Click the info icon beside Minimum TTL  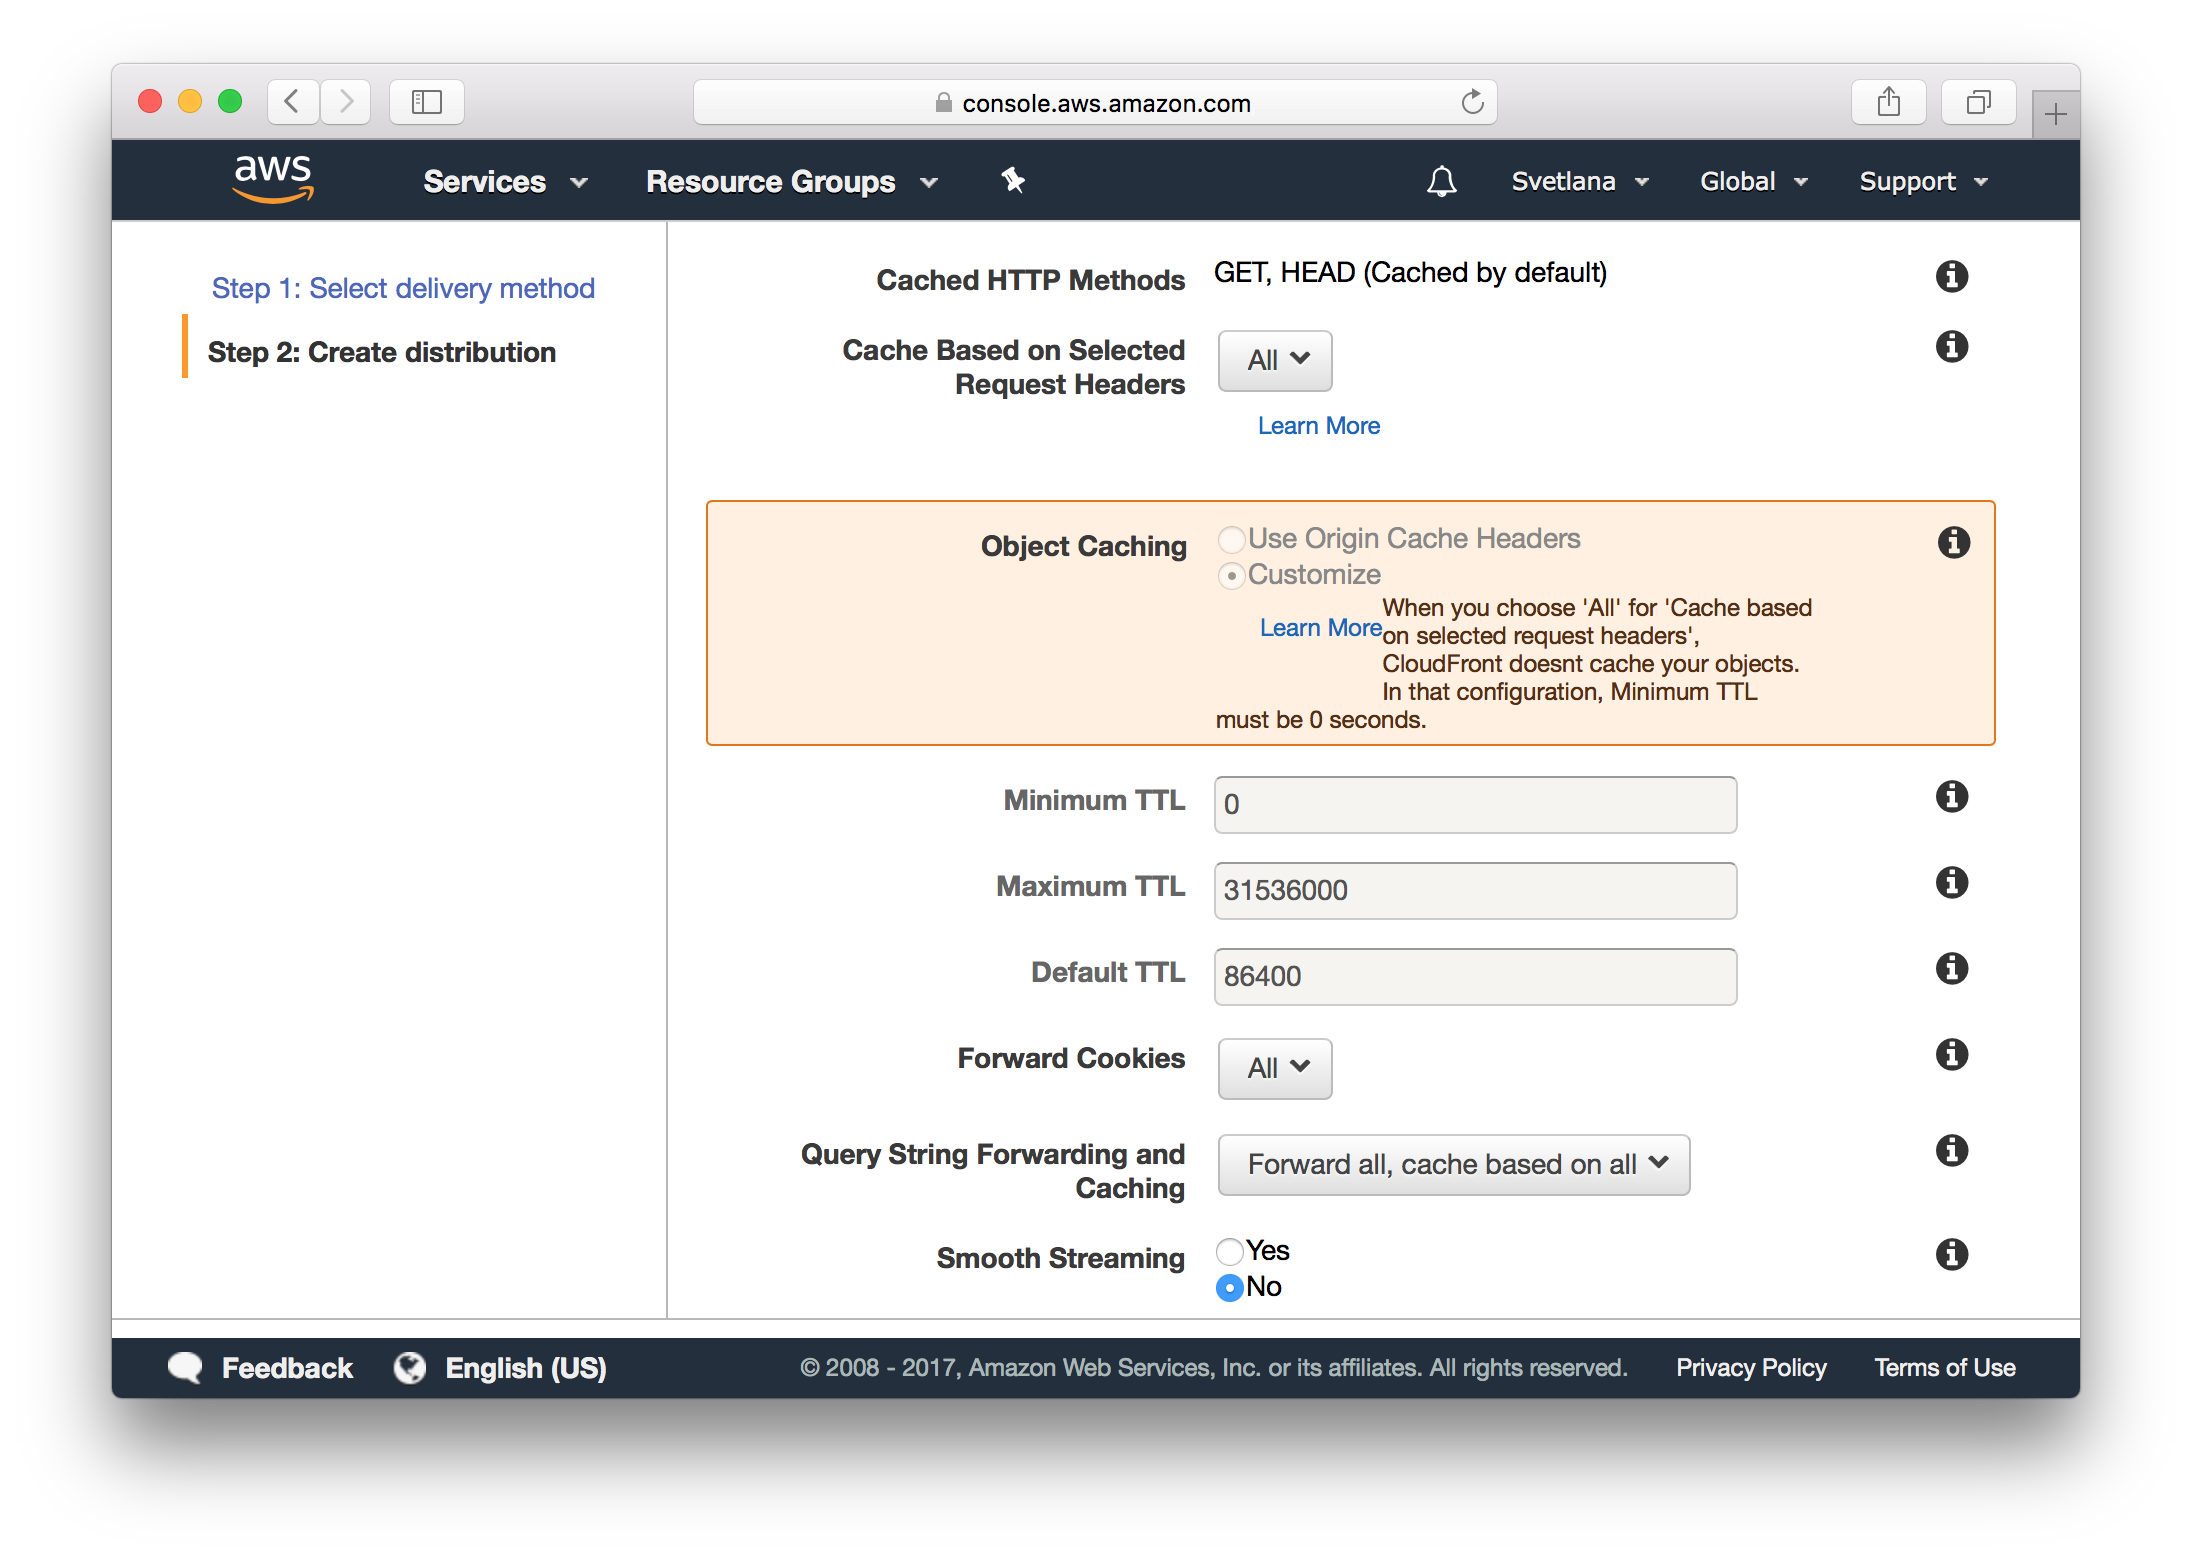pyautogui.click(x=1950, y=797)
